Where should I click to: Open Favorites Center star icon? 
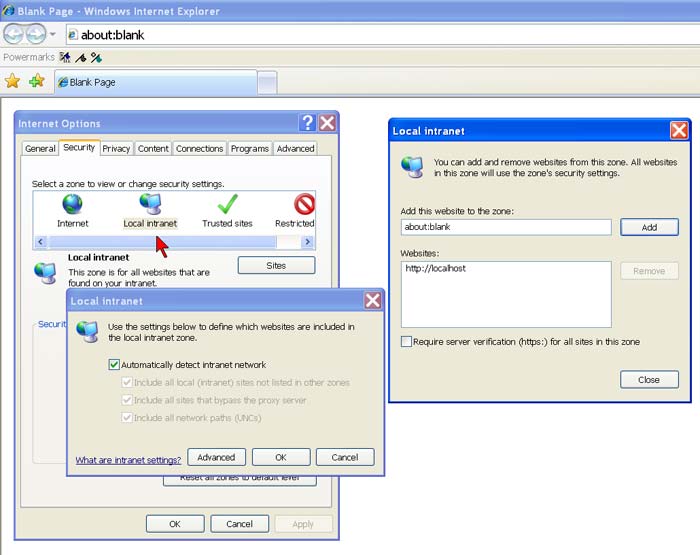pyautogui.click(x=12, y=81)
